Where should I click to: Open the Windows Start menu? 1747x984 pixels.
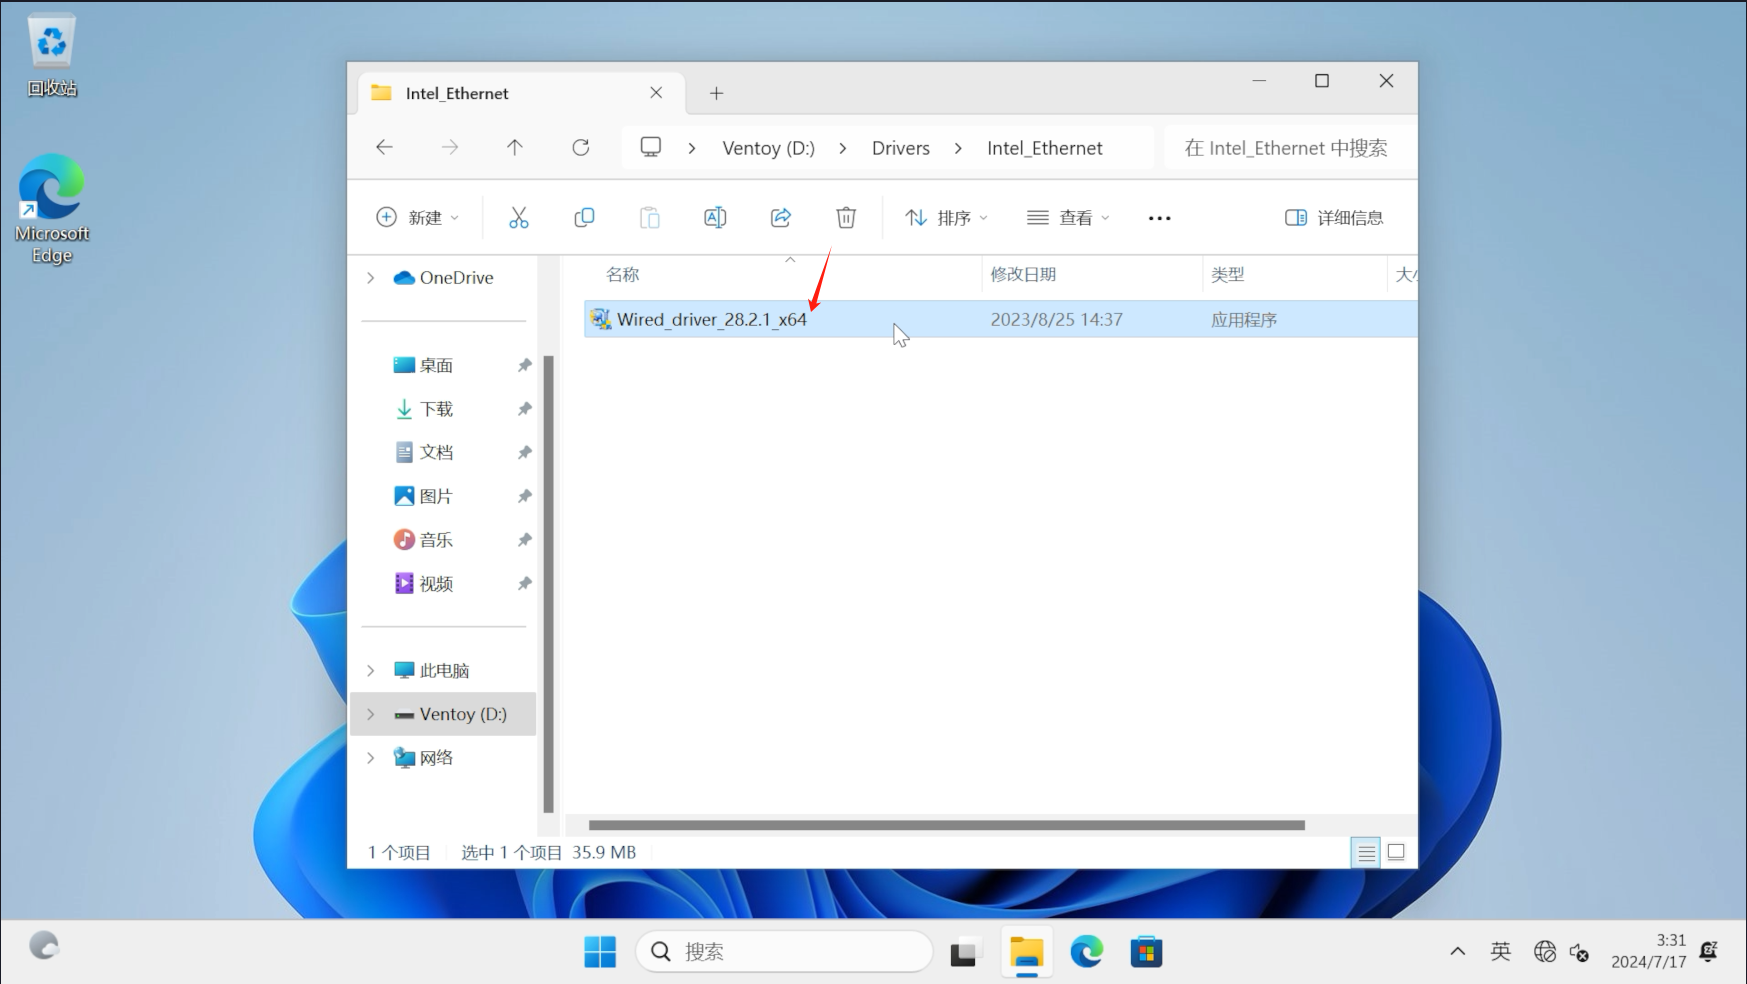[600, 952]
